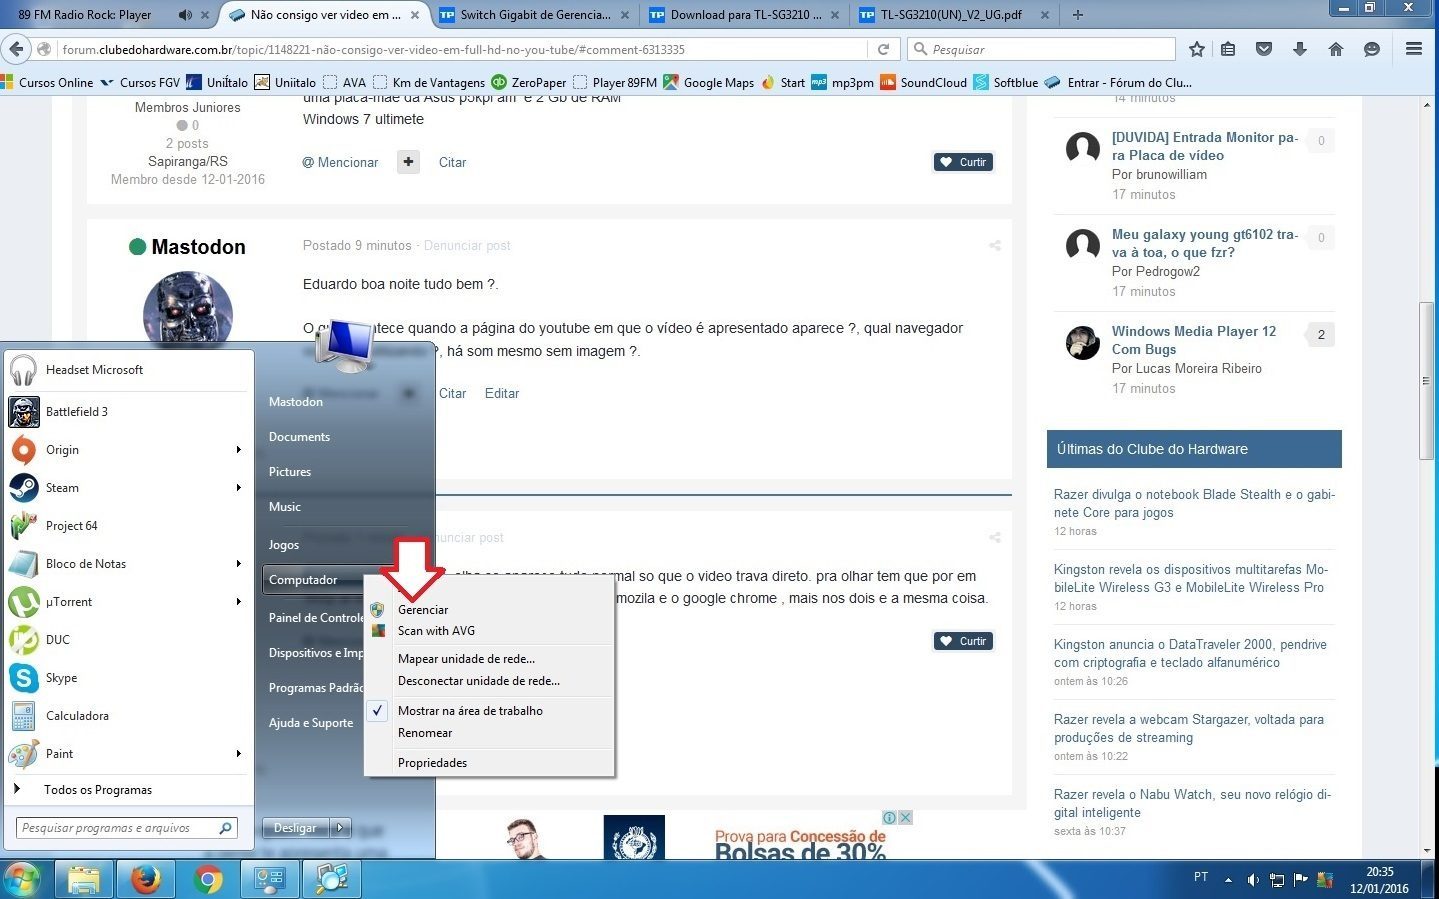The width and height of the screenshot is (1439, 899).
Task: Click the forum URL address bar
Action: click(462, 49)
